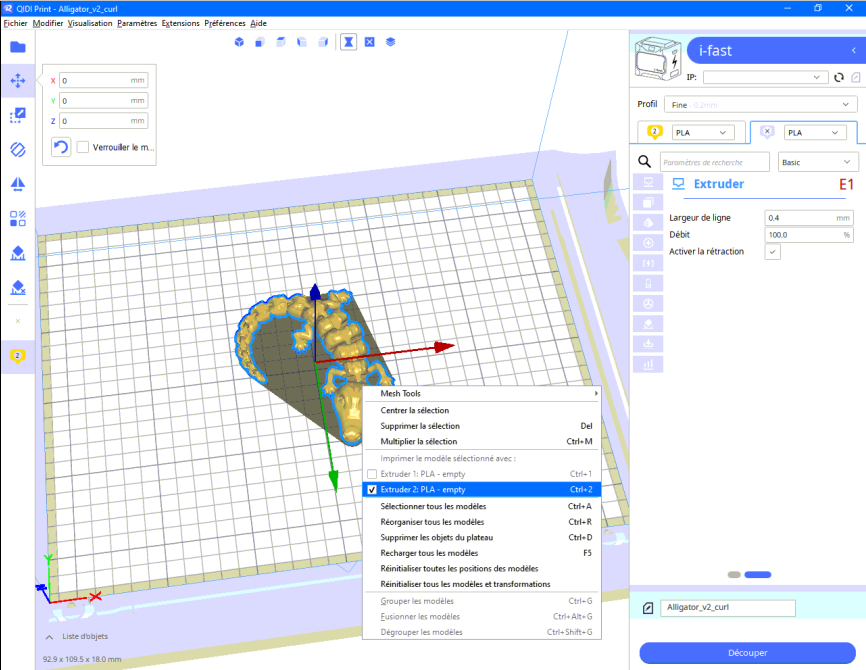The height and width of the screenshot is (670, 866).
Task: Open the Aide menu
Action: click(x=258, y=23)
